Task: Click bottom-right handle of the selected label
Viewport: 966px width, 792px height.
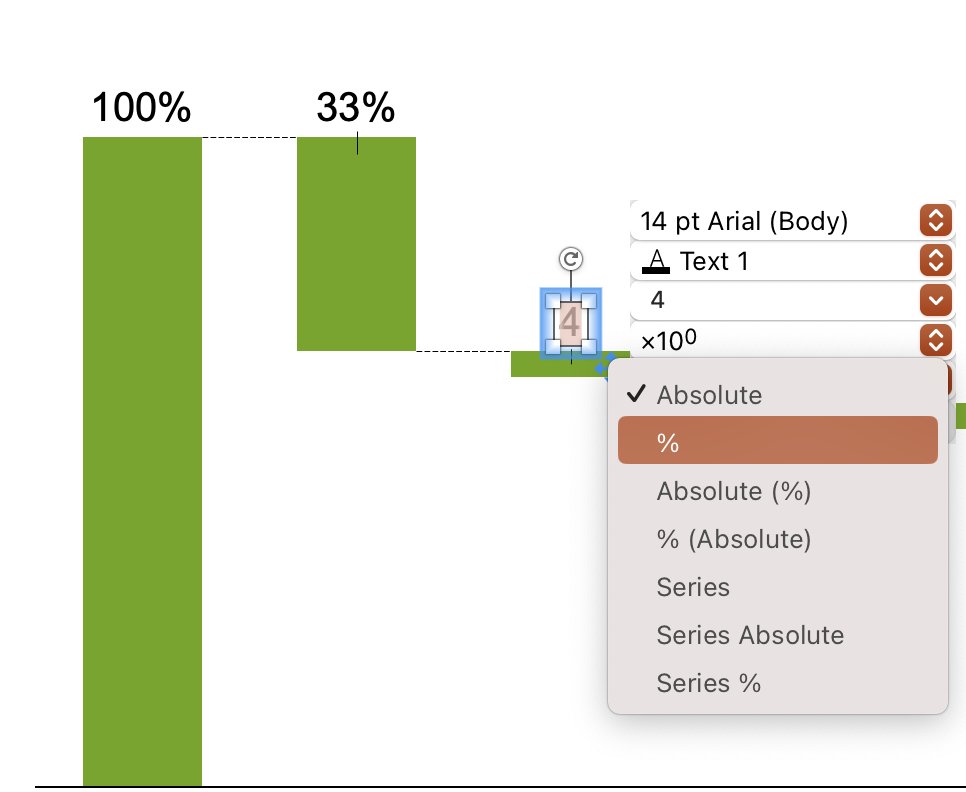Action: tap(589, 347)
